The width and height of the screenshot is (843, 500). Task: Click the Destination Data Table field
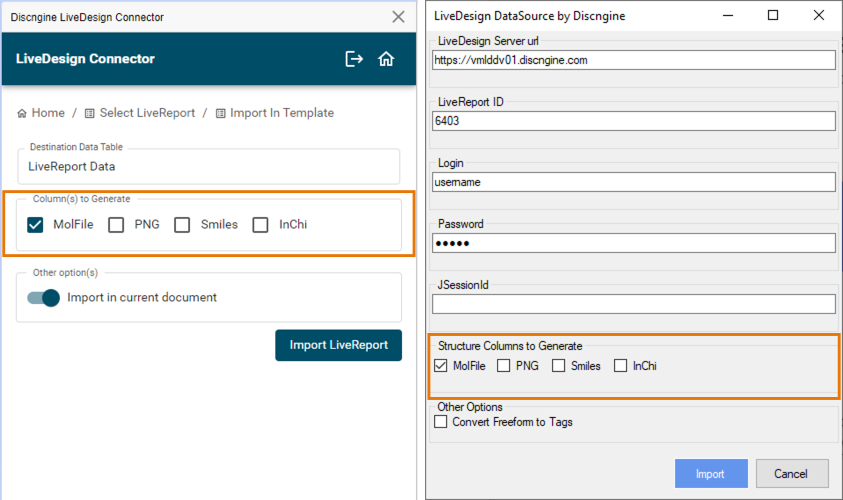tap(209, 167)
